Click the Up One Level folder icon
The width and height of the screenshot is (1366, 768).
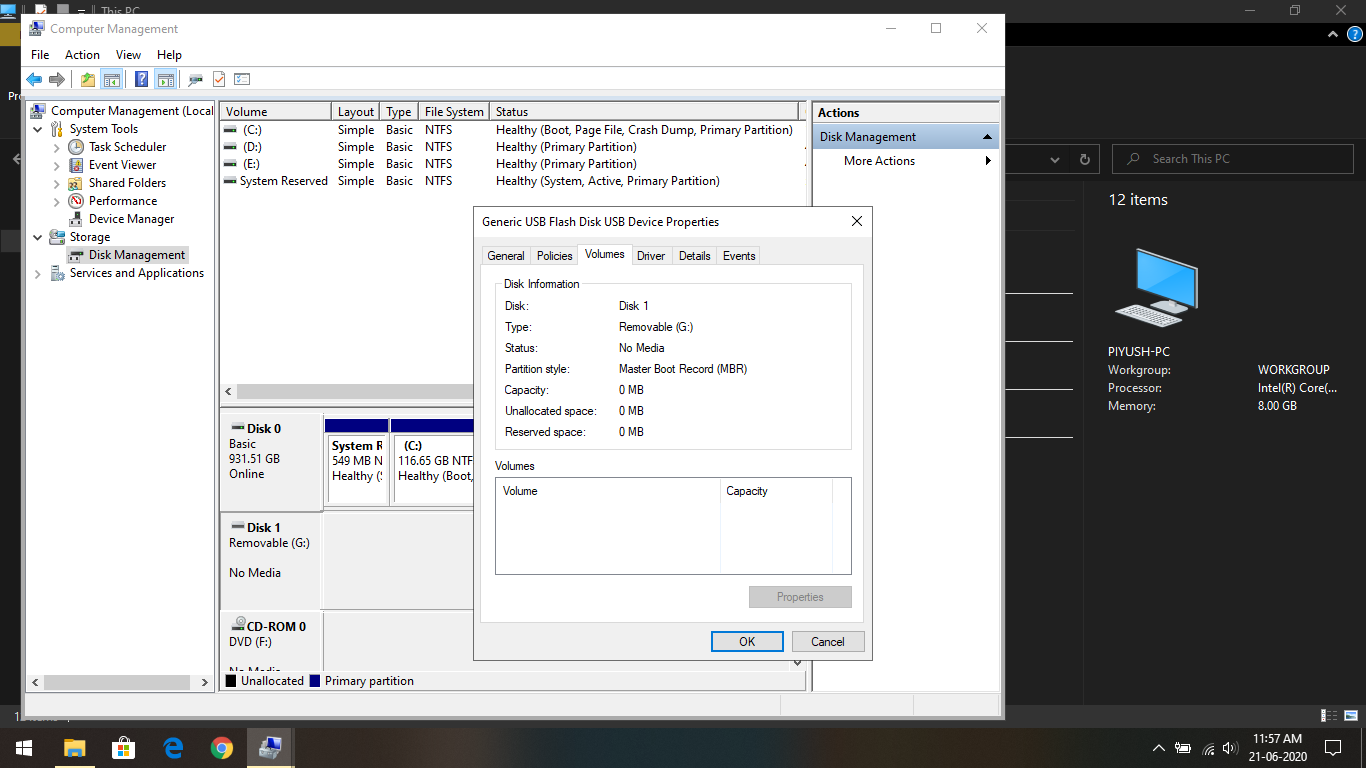tap(88, 80)
